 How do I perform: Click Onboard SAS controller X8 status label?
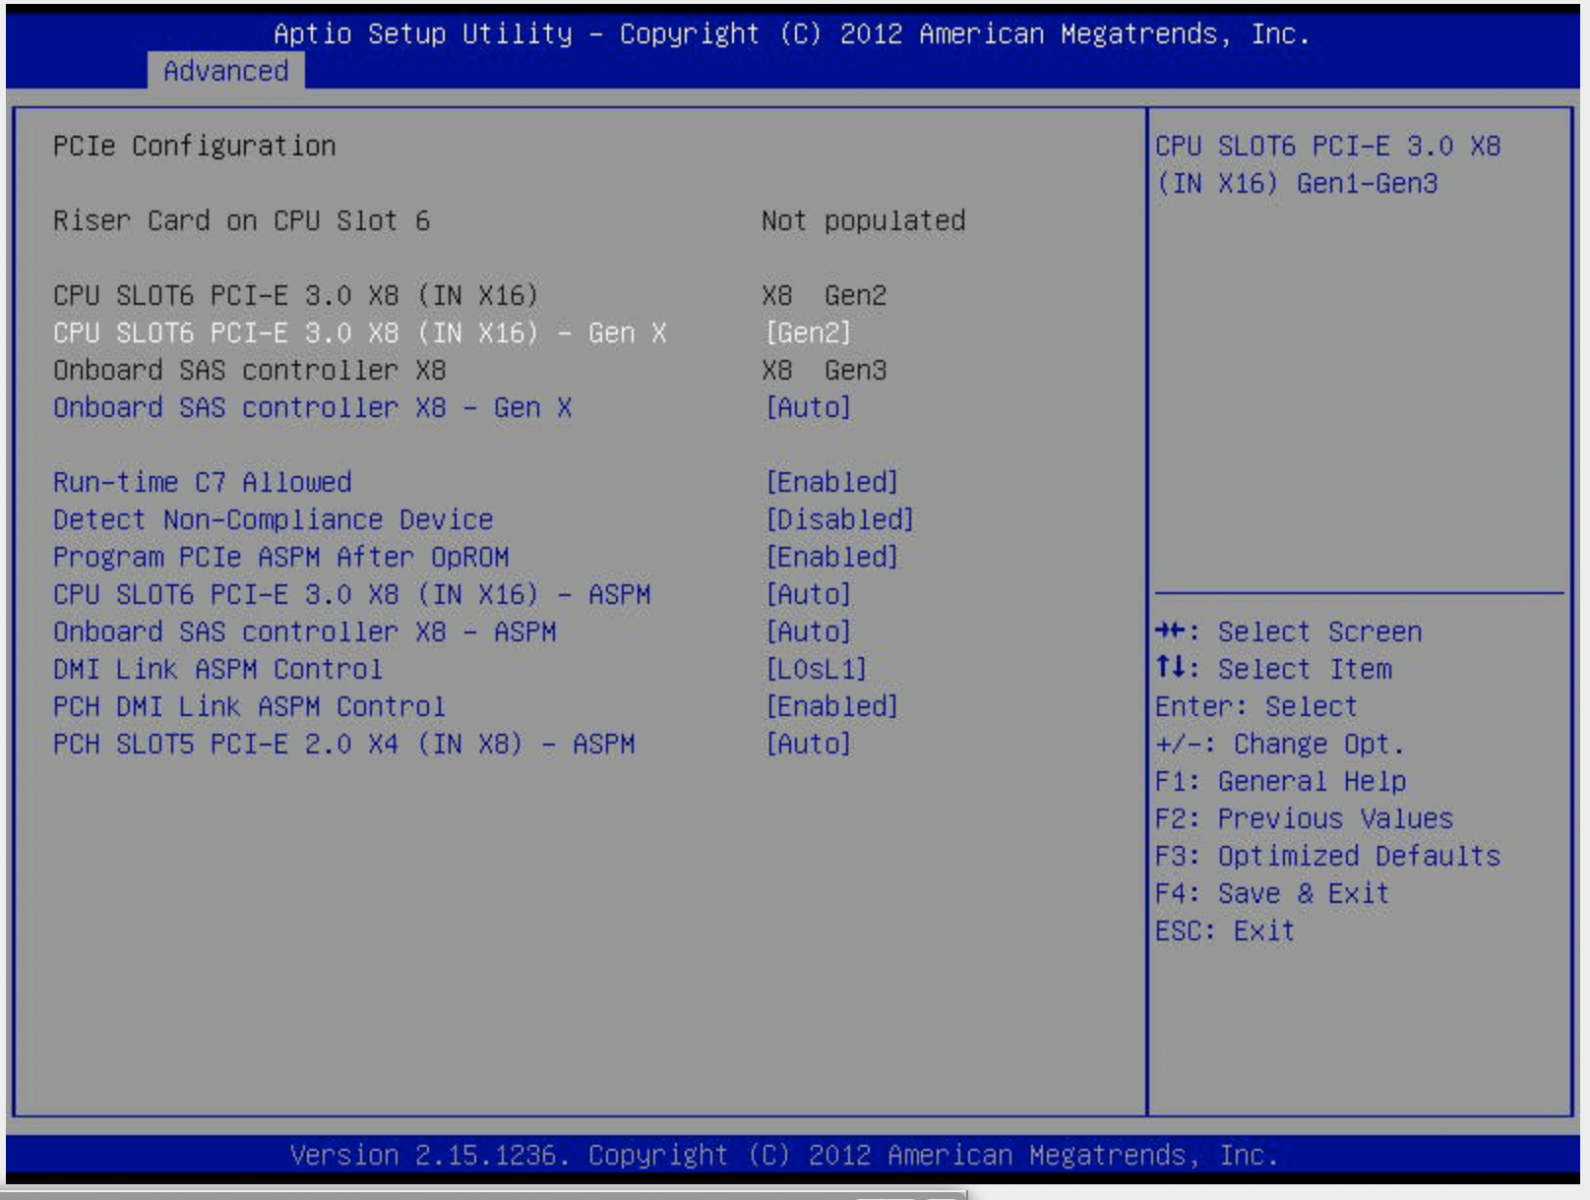[249, 371]
